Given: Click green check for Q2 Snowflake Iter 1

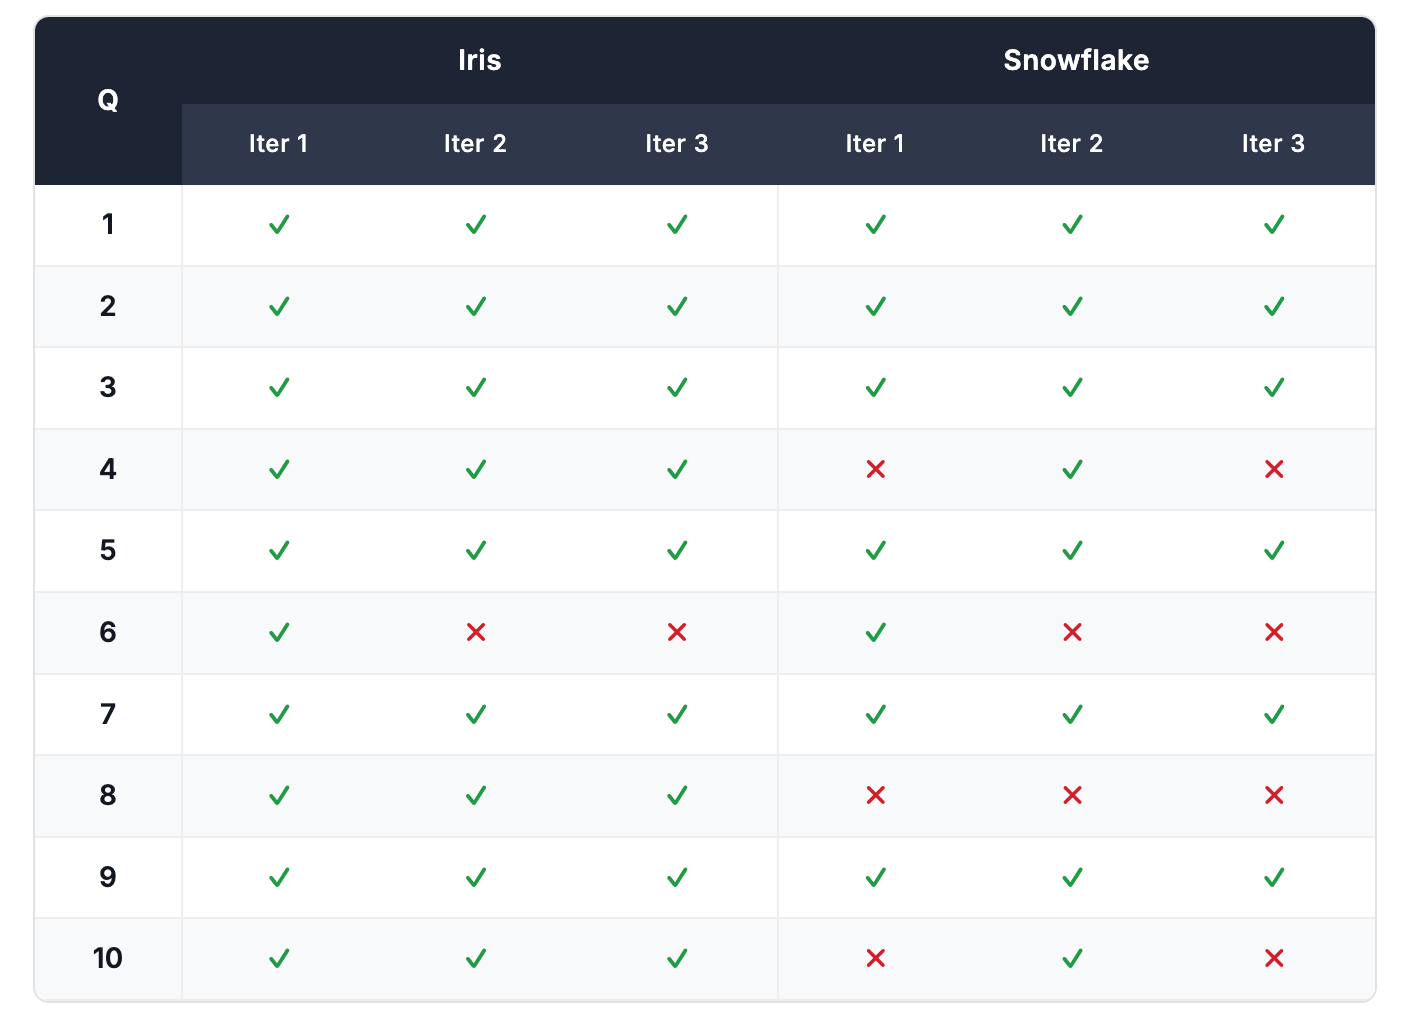Looking at the screenshot, I should [876, 306].
